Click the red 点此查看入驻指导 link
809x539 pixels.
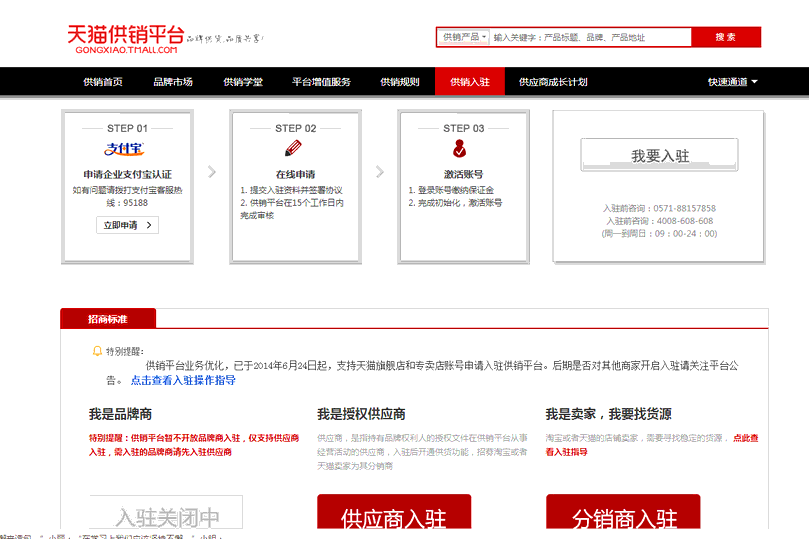652,445
